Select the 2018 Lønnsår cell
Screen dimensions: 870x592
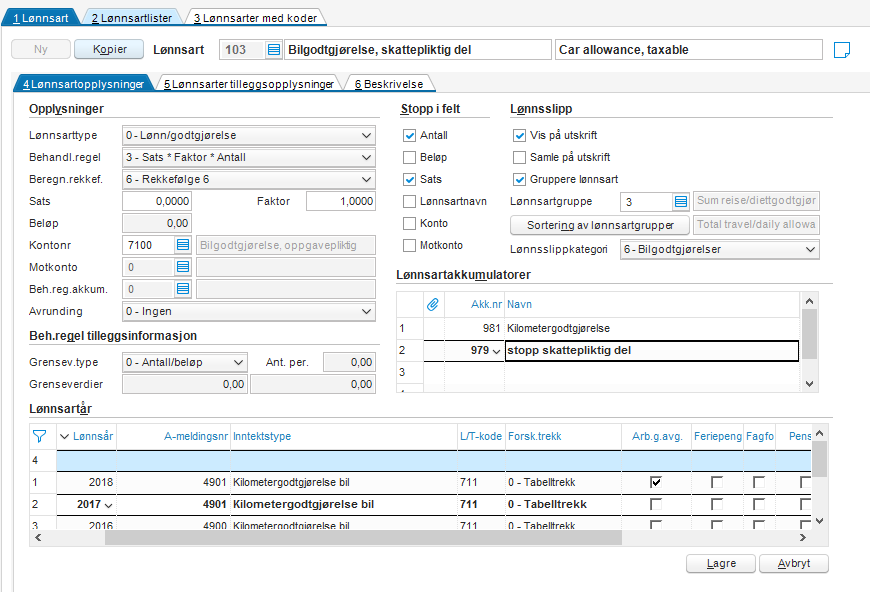[87, 482]
